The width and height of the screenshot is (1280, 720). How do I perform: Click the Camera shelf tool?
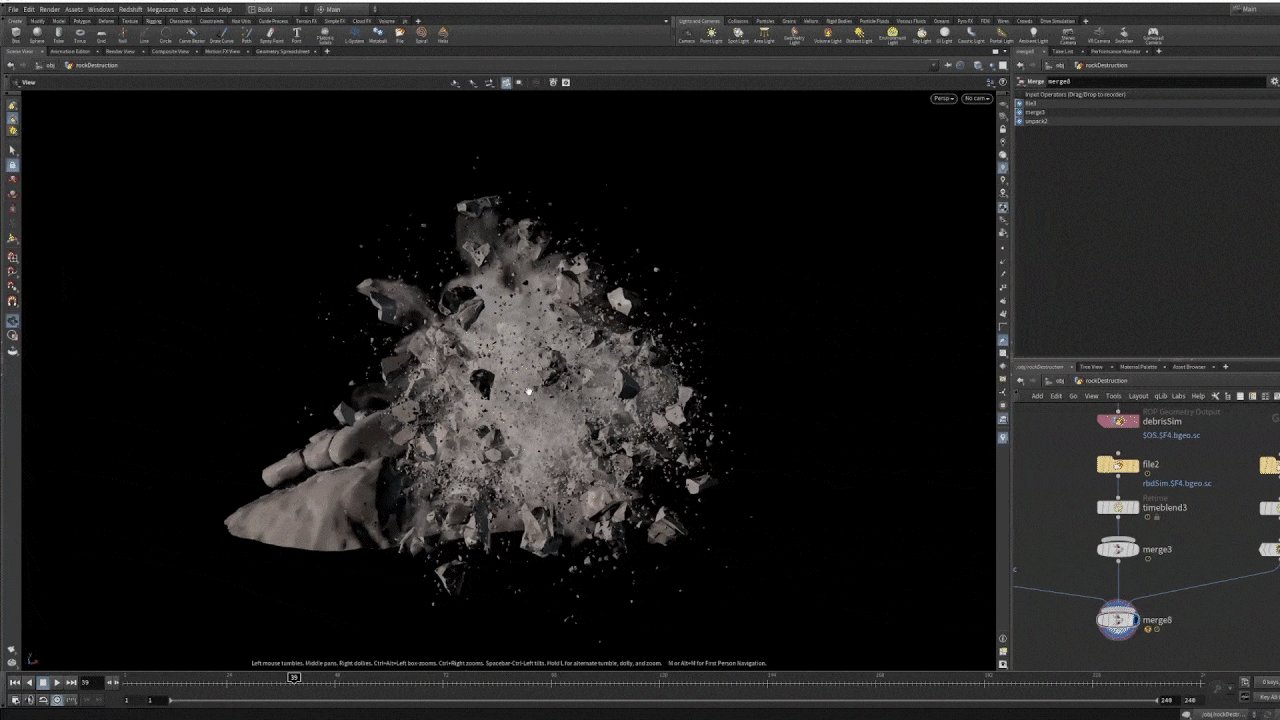click(687, 35)
